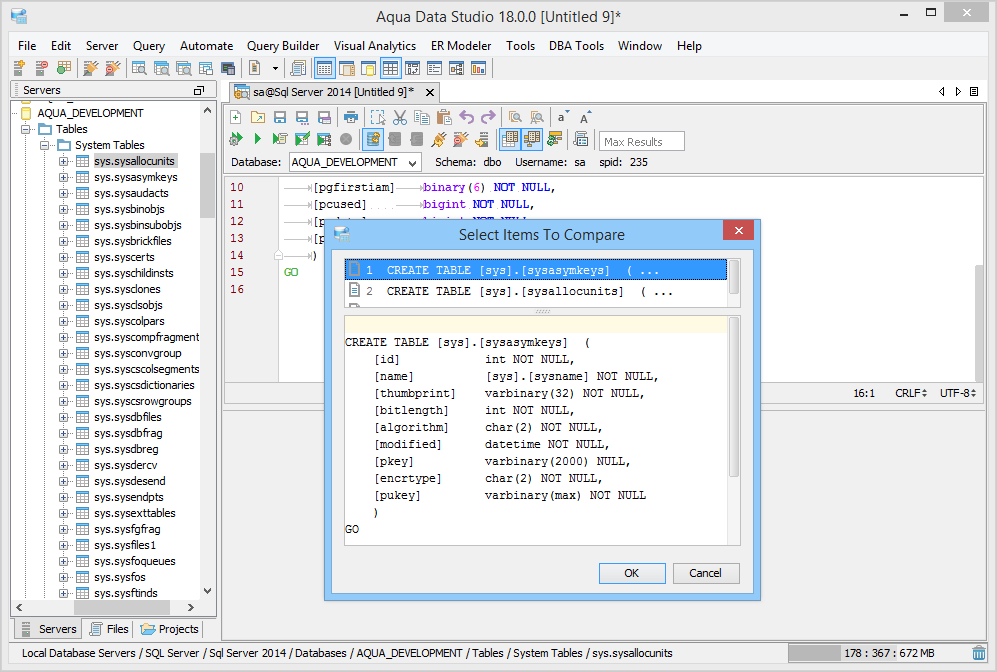The image size is (997, 672).
Task: Click the Max Results input field
Action: pyautogui.click(x=642, y=141)
